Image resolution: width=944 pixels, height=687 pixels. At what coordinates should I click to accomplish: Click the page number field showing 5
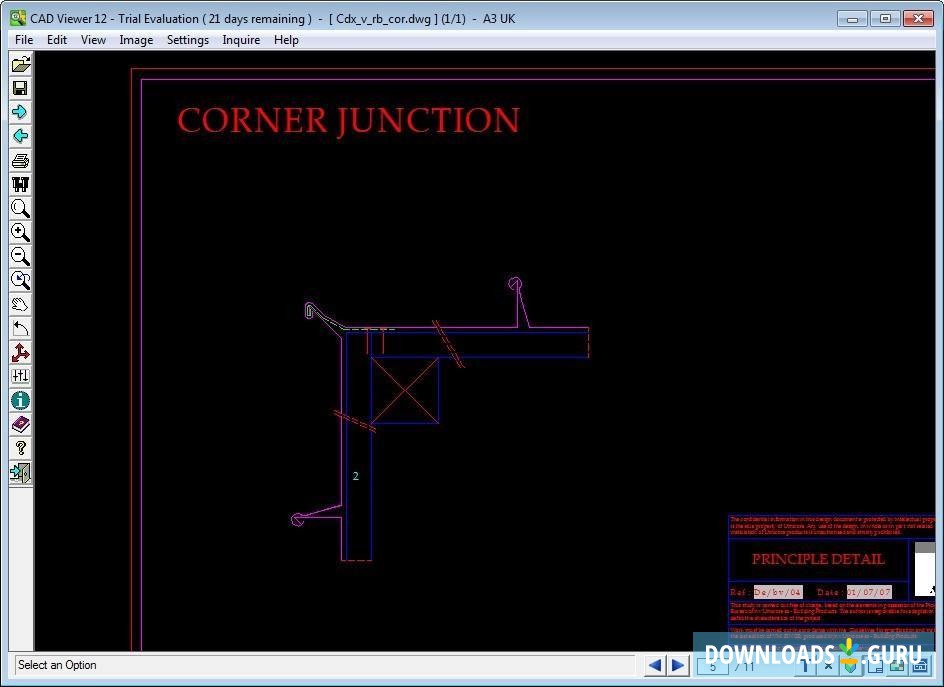click(x=713, y=667)
